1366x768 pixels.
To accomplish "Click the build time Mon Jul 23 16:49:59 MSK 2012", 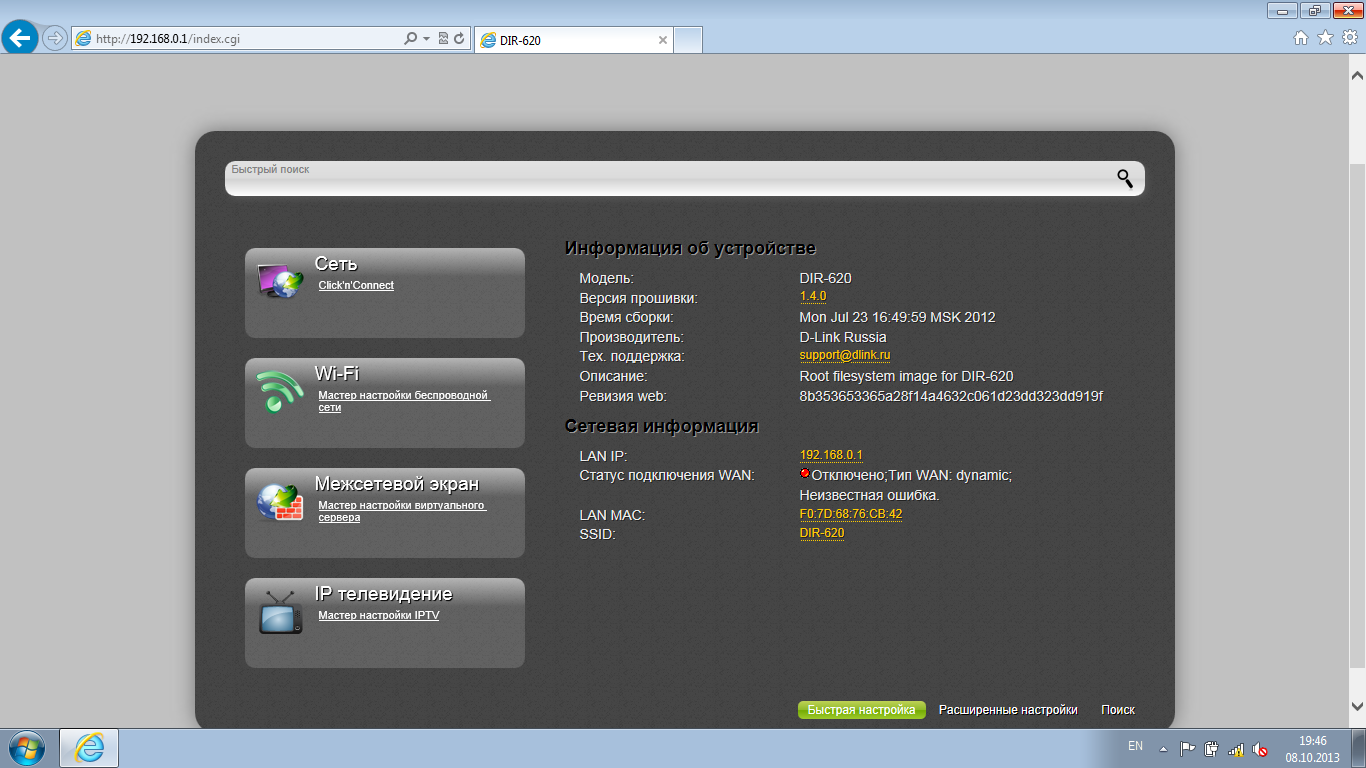I will [898, 317].
